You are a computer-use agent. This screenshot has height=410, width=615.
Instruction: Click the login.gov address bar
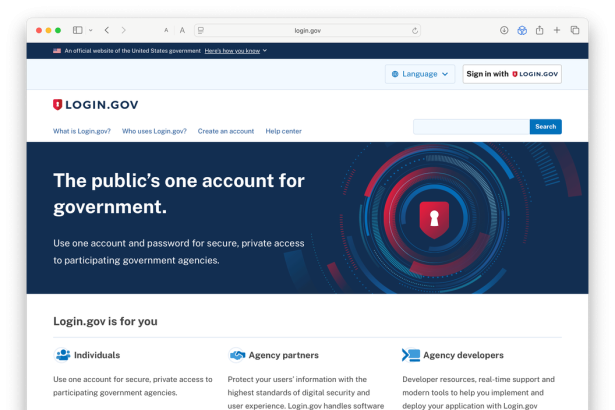click(308, 30)
